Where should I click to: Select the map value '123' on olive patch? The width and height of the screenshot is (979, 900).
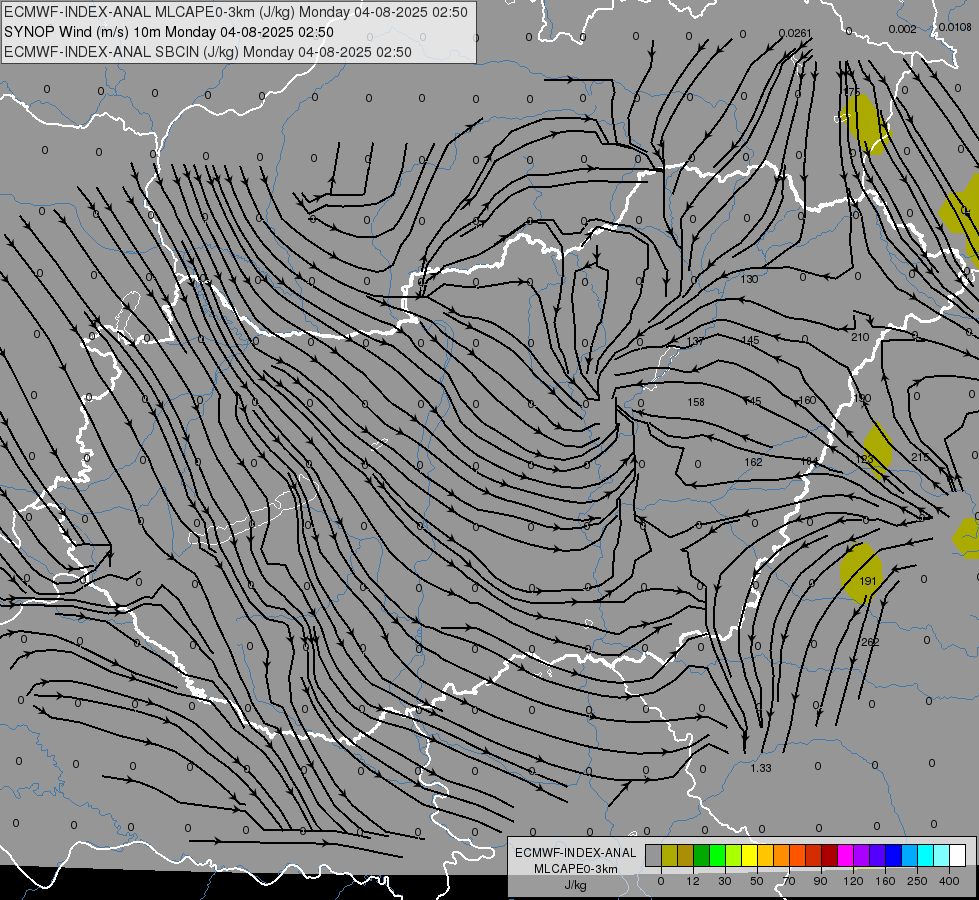click(865, 459)
